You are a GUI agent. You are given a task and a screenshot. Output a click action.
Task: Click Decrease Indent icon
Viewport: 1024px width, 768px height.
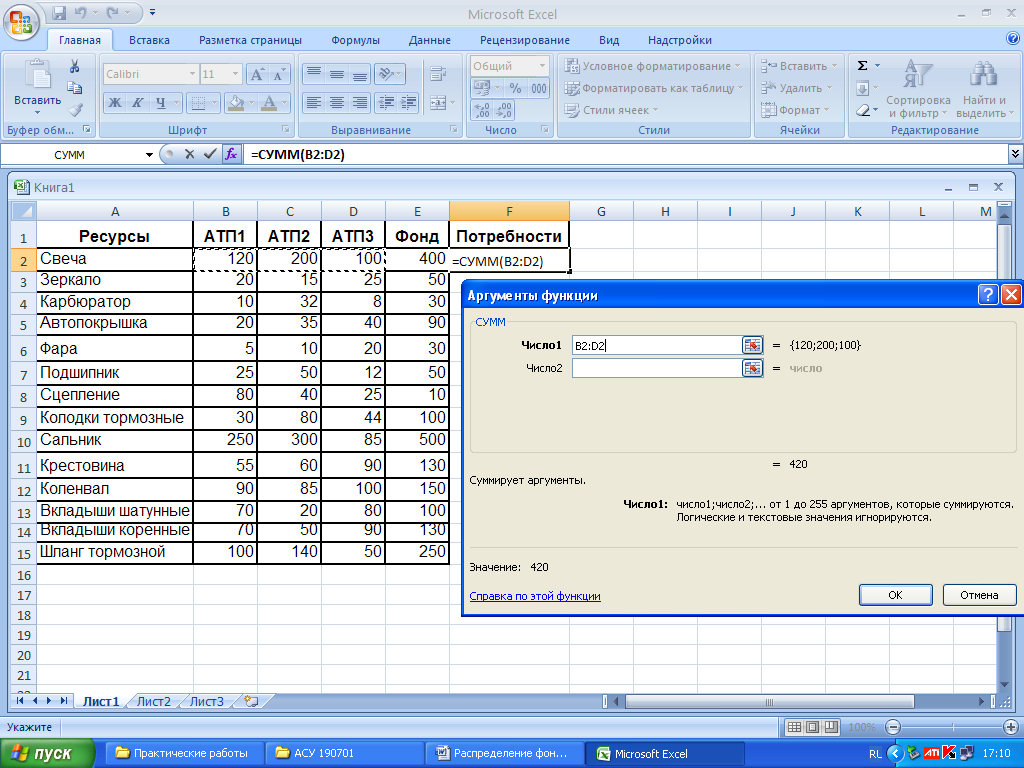(387, 103)
